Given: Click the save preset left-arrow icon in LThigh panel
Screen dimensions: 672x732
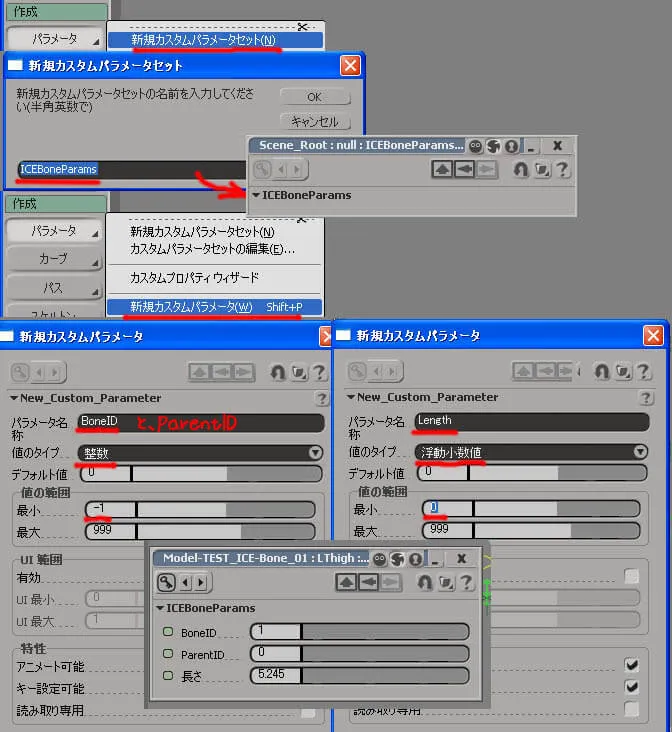Looking at the screenshot, I should click(x=369, y=582).
